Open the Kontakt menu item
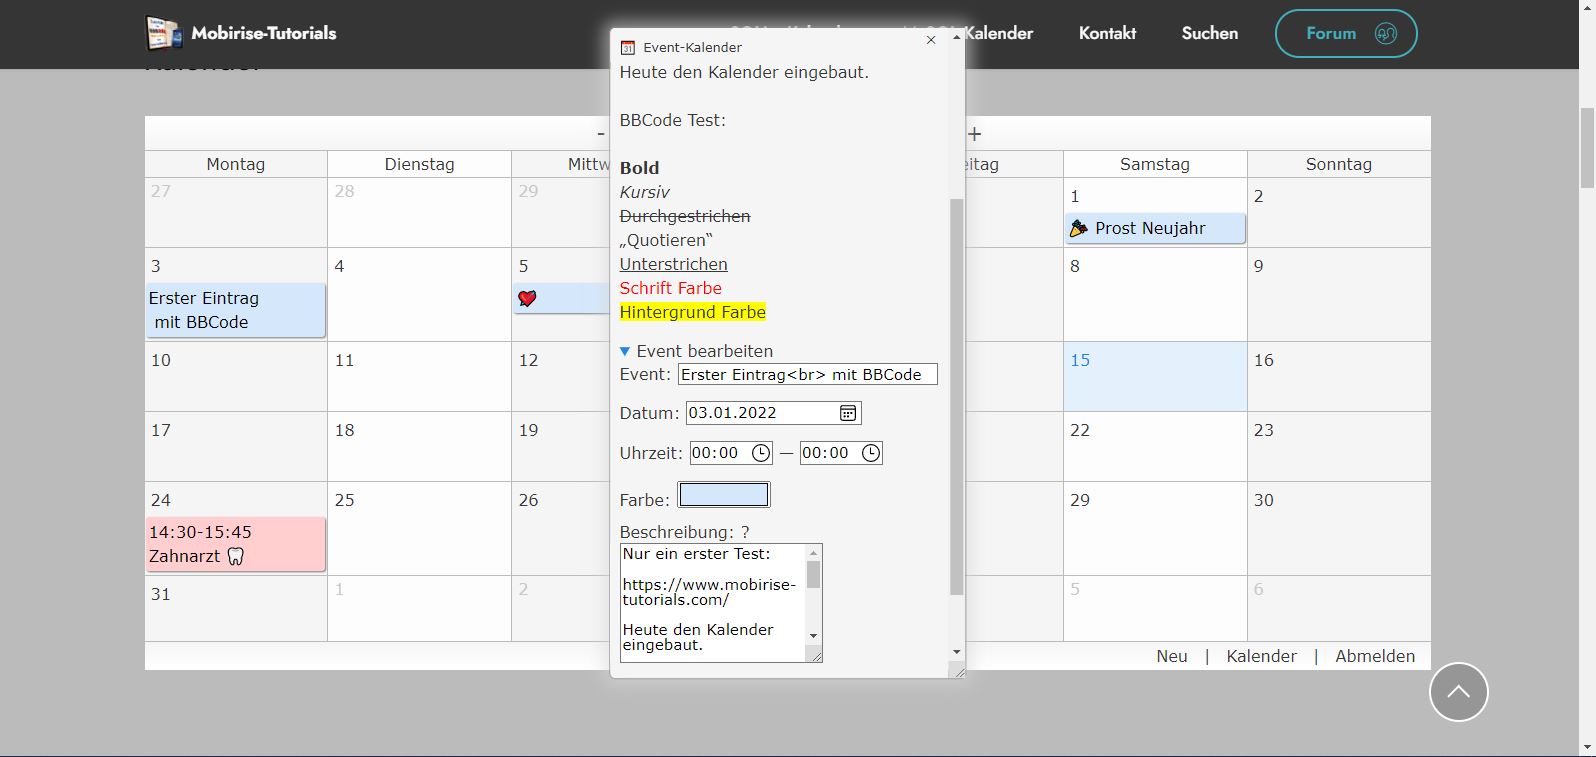The width and height of the screenshot is (1596, 757). click(1107, 33)
